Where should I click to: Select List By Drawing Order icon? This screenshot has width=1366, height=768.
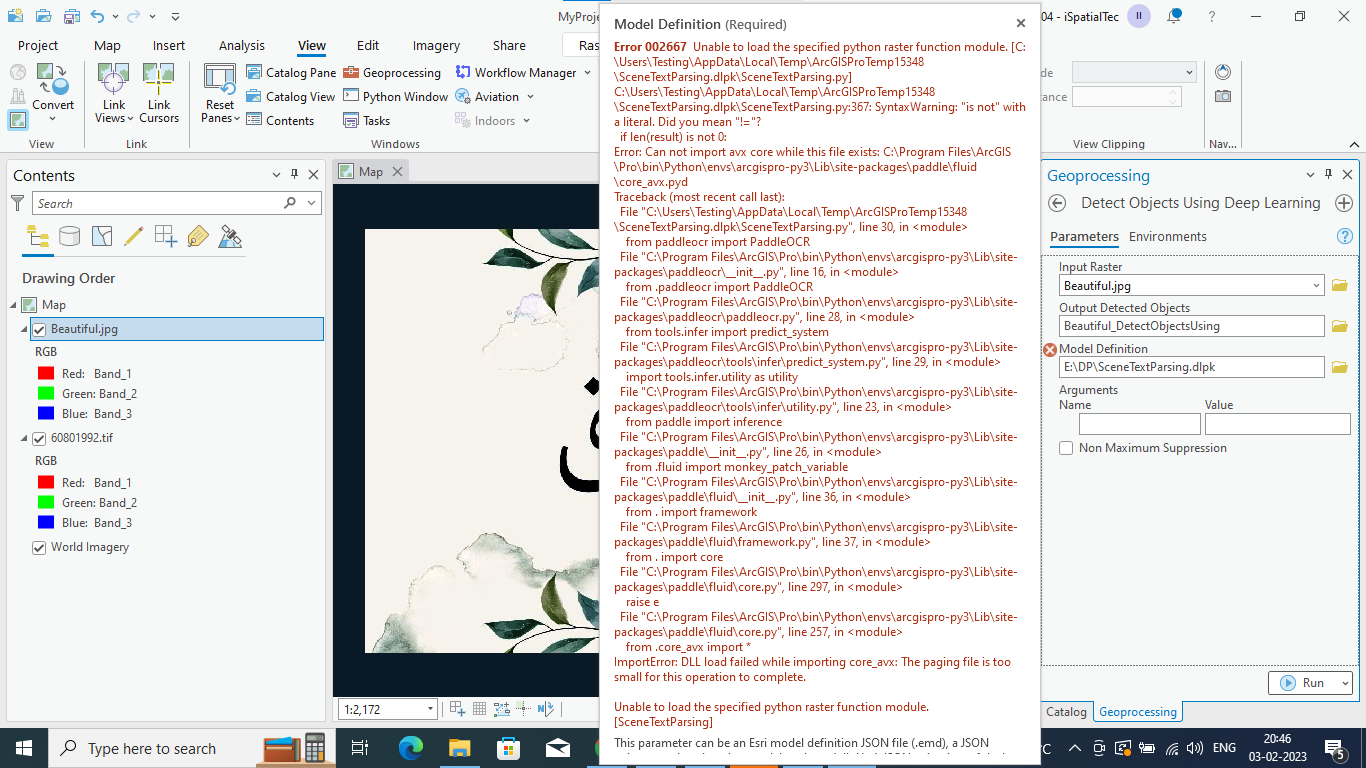[37, 236]
